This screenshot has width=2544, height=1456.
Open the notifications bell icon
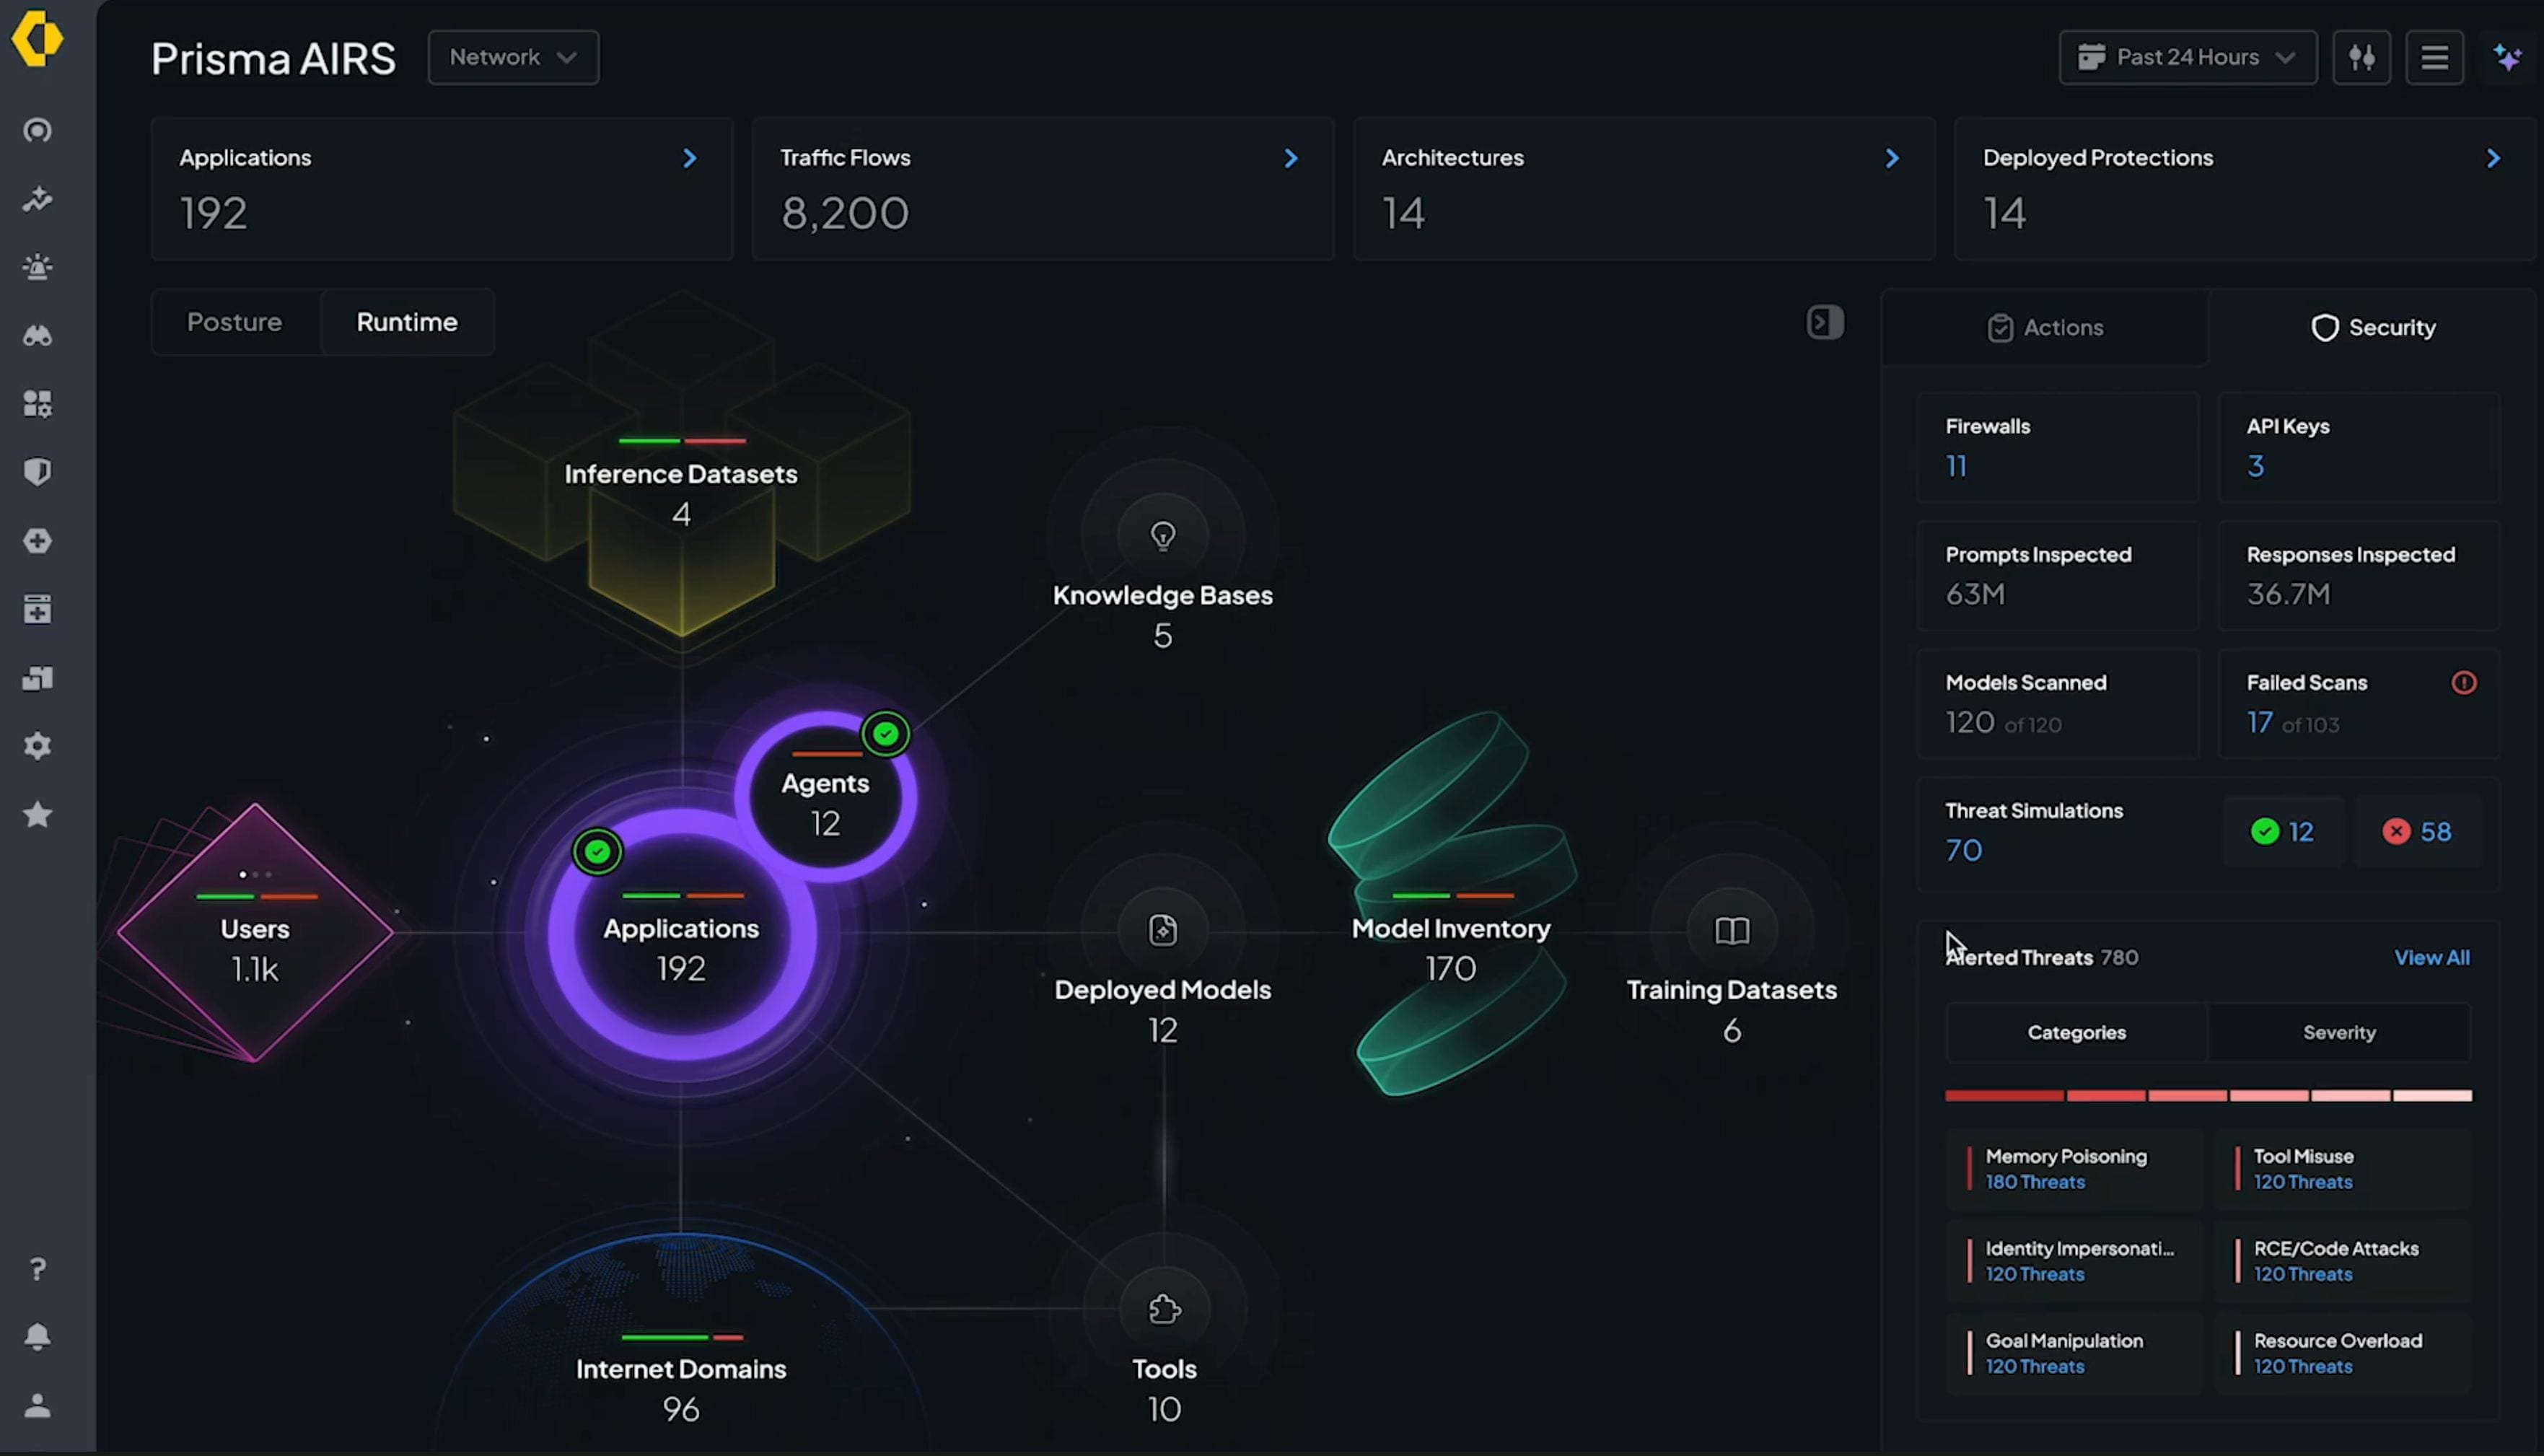pyautogui.click(x=37, y=1337)
